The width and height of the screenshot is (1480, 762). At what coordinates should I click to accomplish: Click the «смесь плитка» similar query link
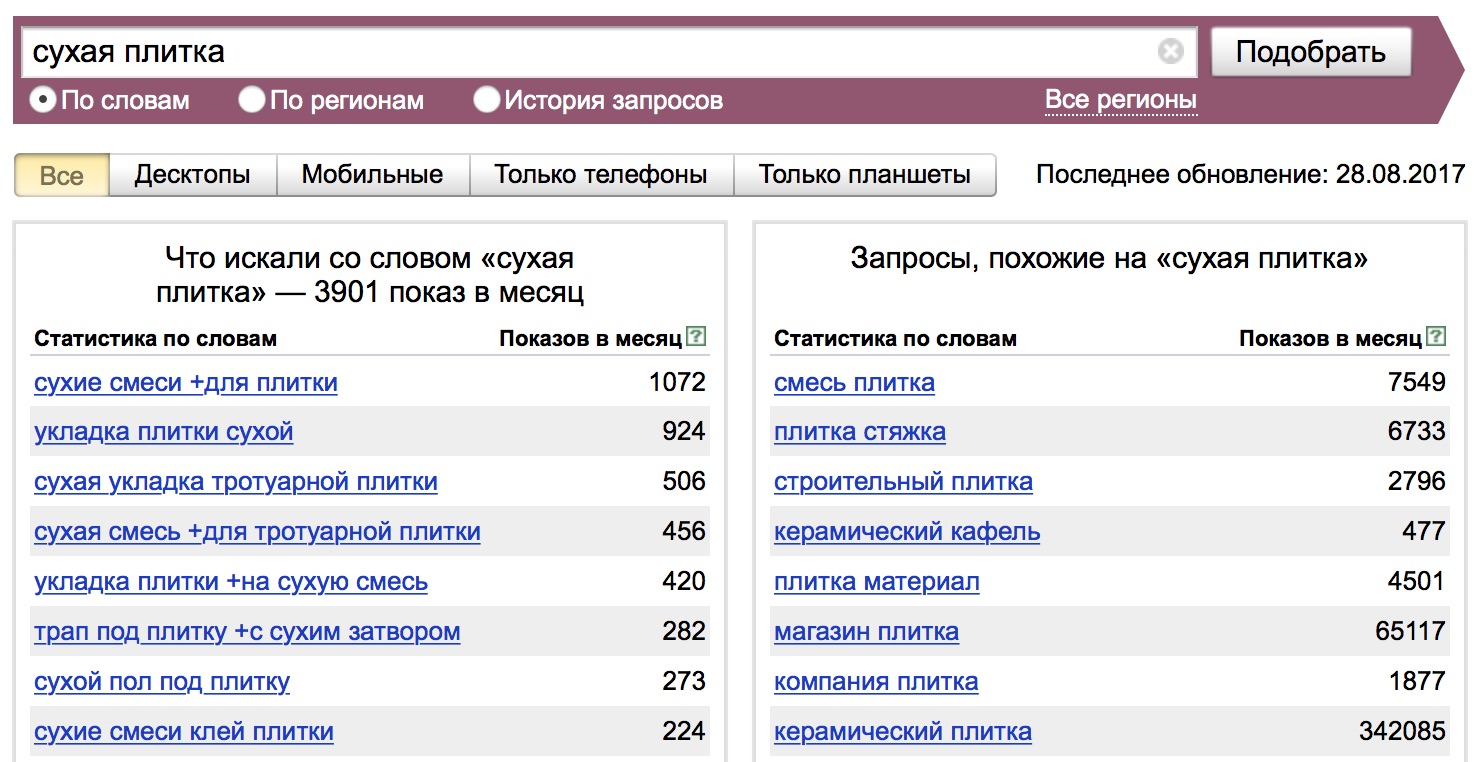coord(853,382)
